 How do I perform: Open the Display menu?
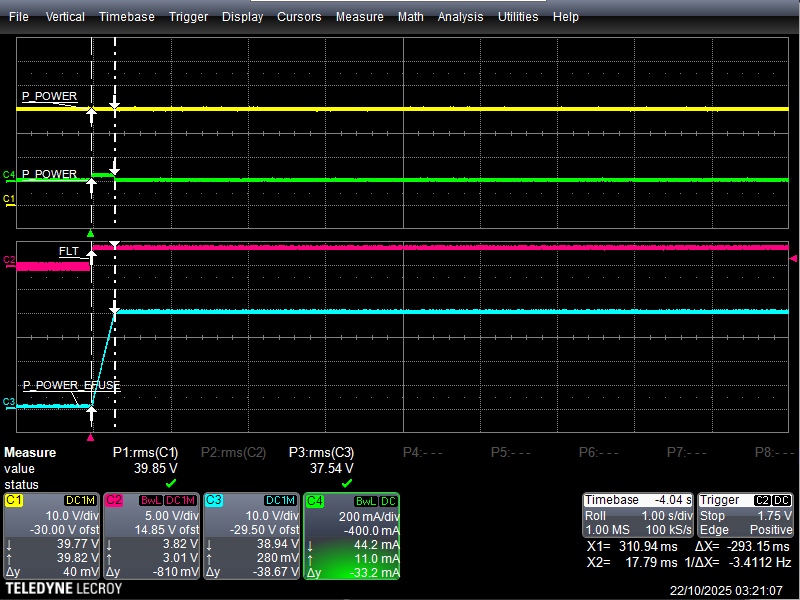coord(242,17)
